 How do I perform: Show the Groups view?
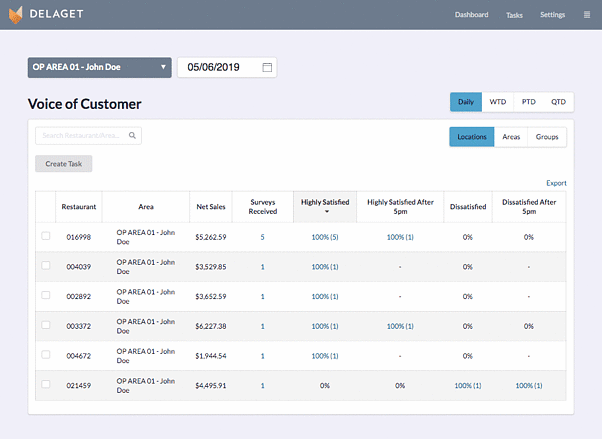(x=547, y=137)
